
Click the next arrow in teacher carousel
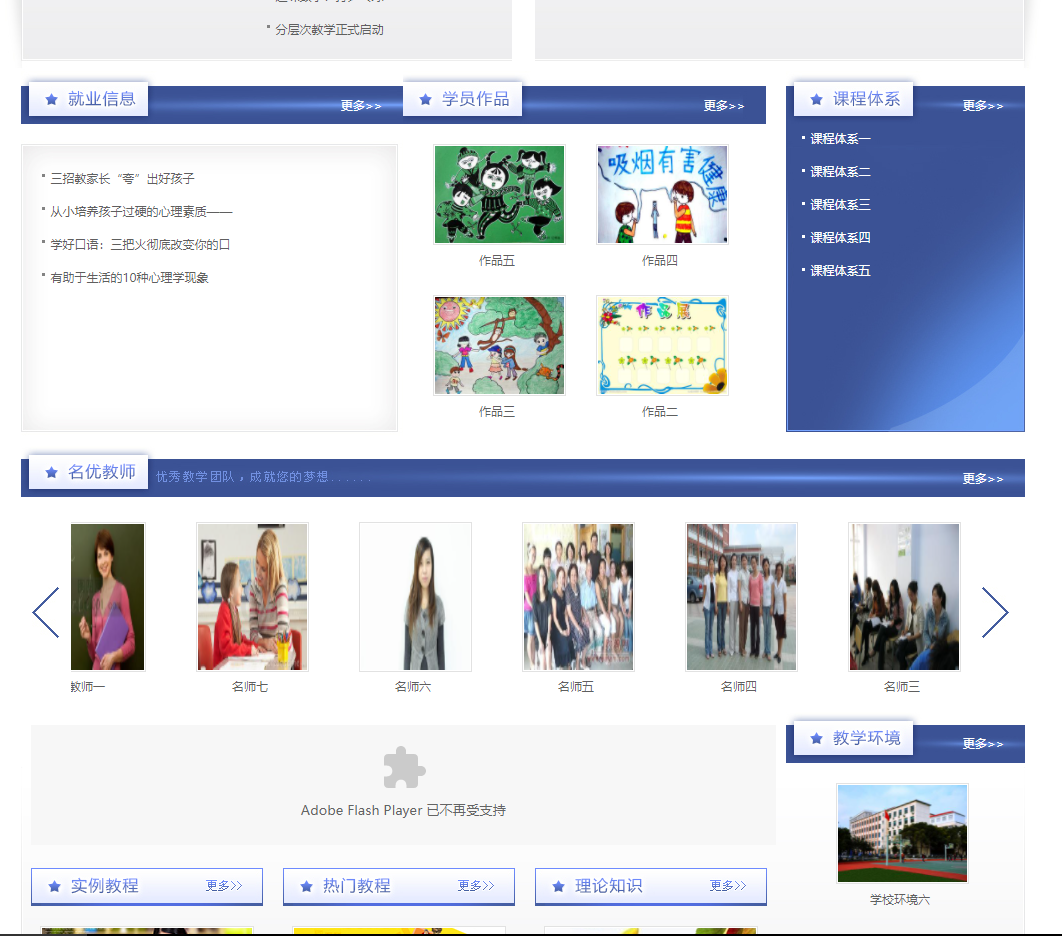pyautogui.click(x=995, y=612)
